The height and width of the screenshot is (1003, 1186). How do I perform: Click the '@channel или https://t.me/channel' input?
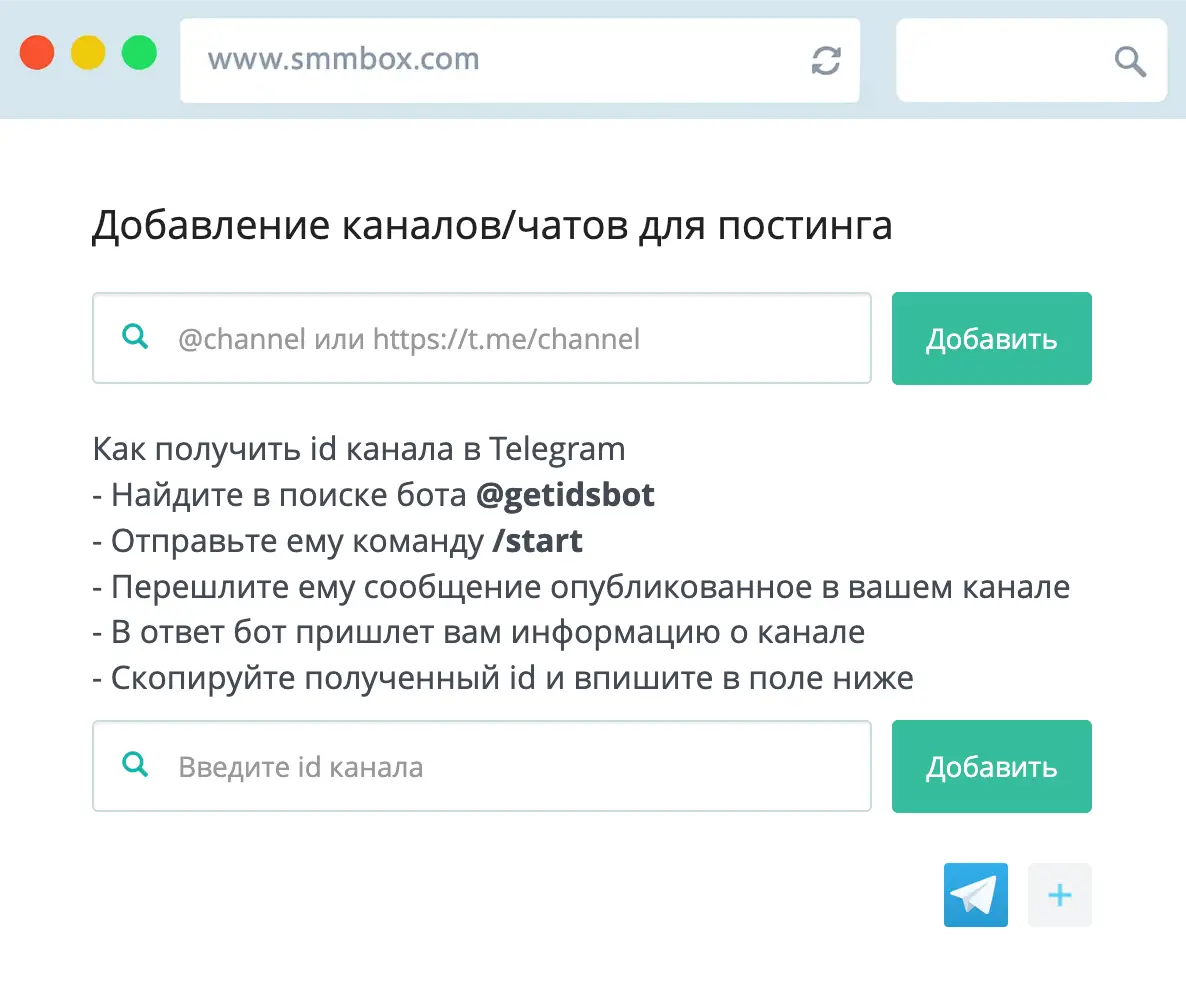(482, 338)
